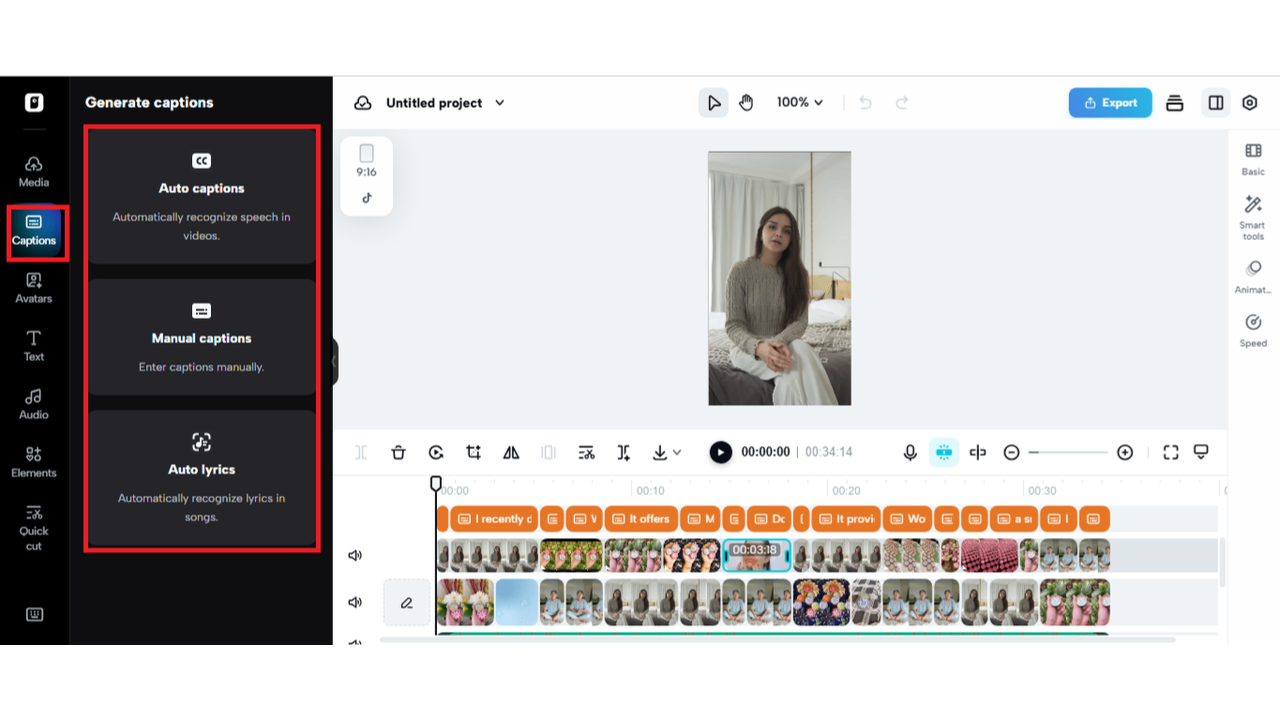Click the video preview canvas
Viewport: 1280px width, 720px height.
point(780,278)
